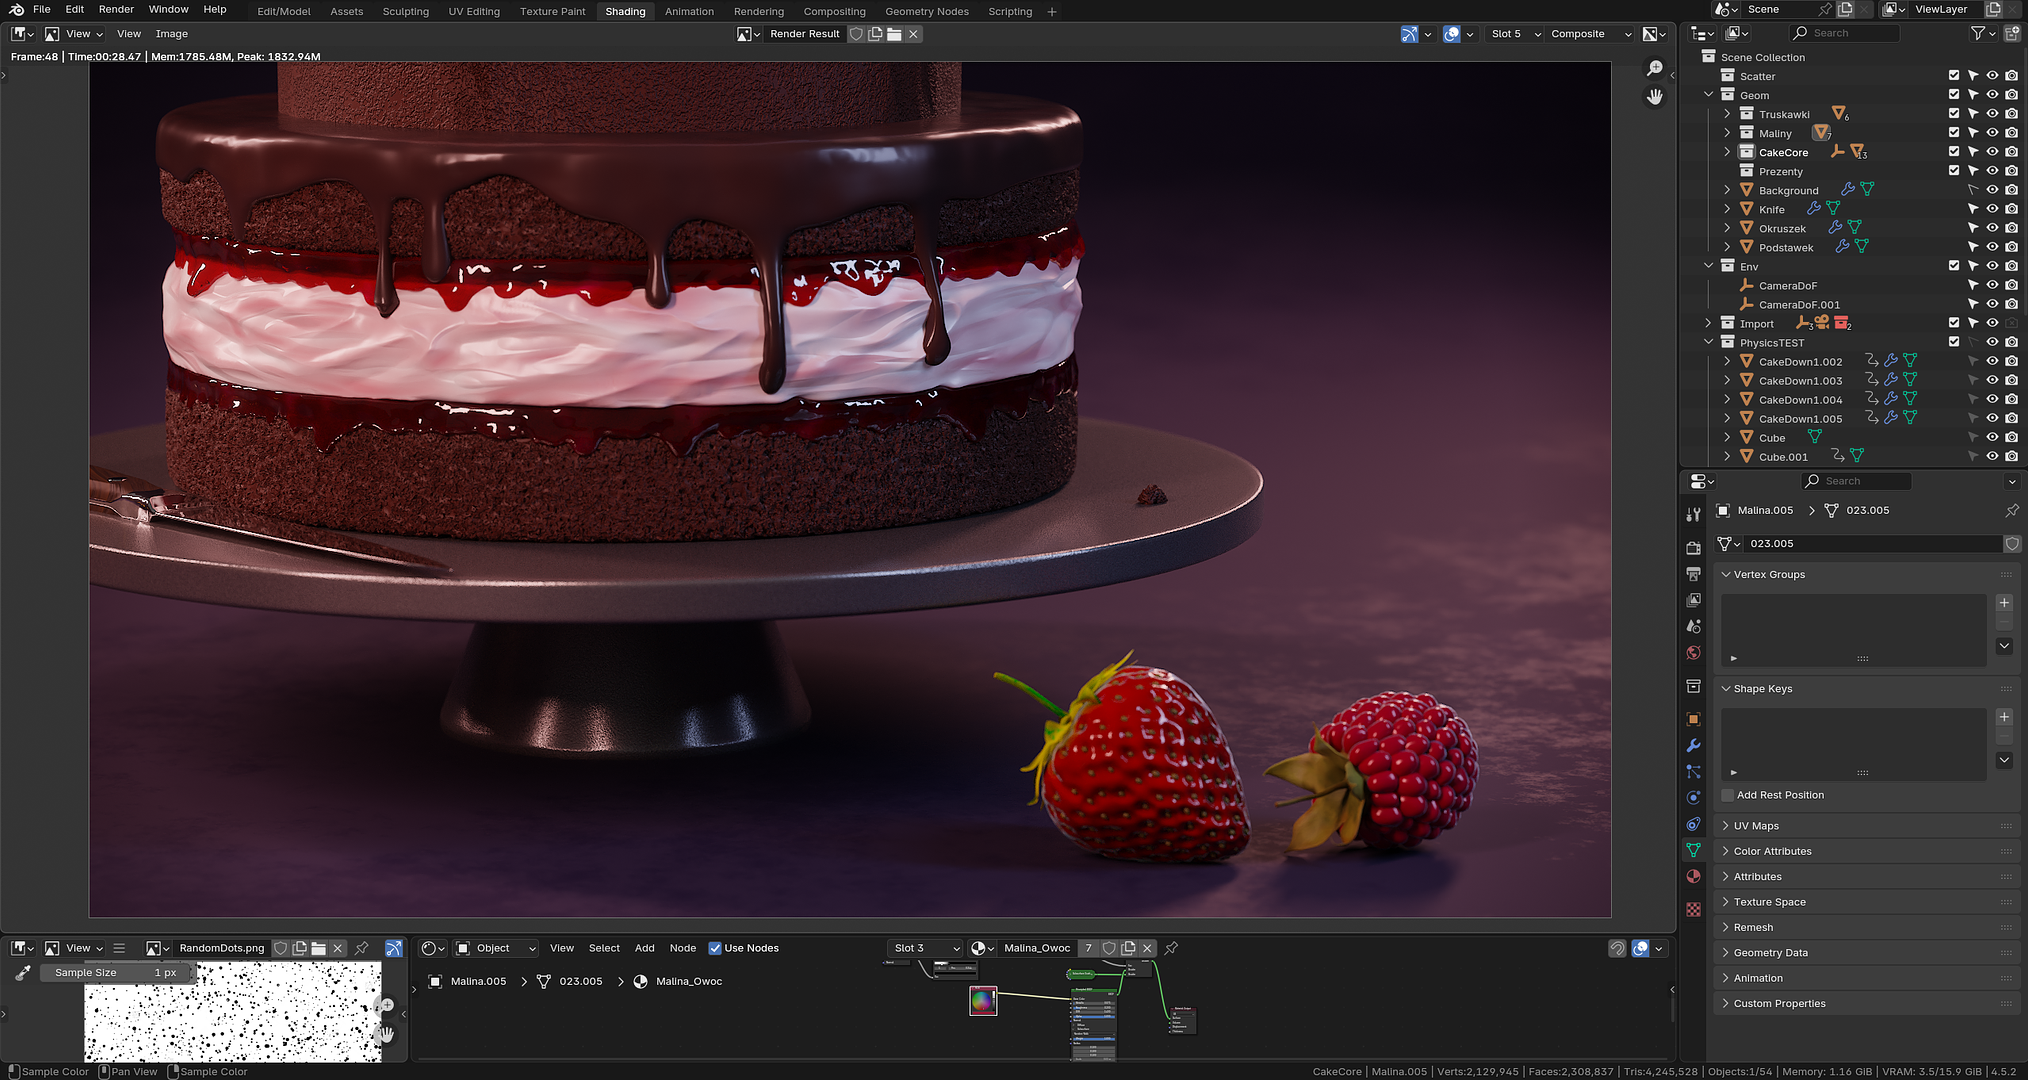Screen dimensions: 2028x1080
Task: Click the colorful texture node preview swatch
Action: point(983,1000)
